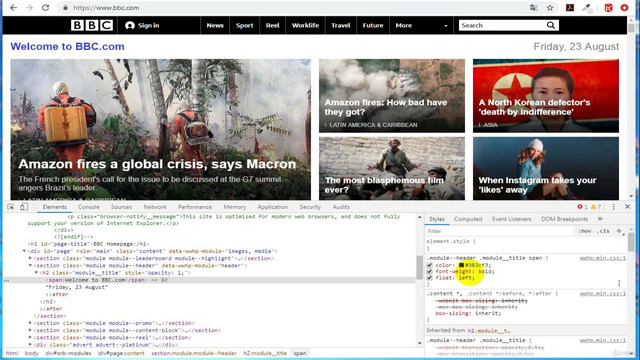The image size is (640, 360).
Task: Uncheck the font-weight property checkbox
Action: pos(429,271)
